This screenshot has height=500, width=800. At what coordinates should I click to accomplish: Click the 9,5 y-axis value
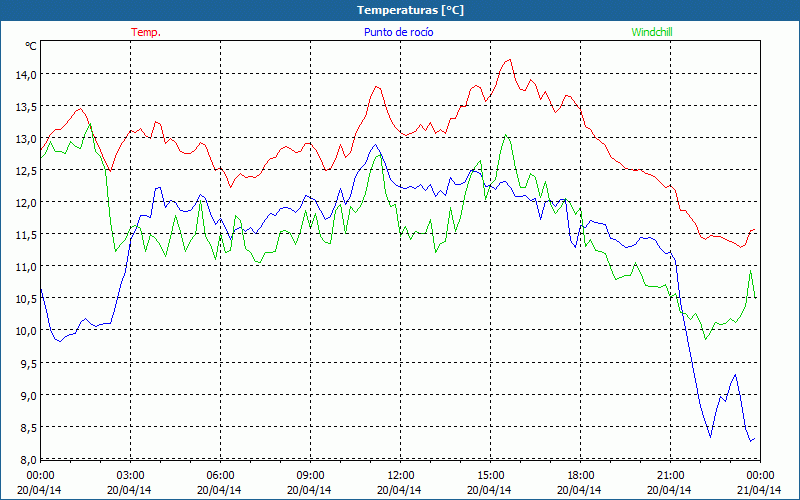click(28, 363)
